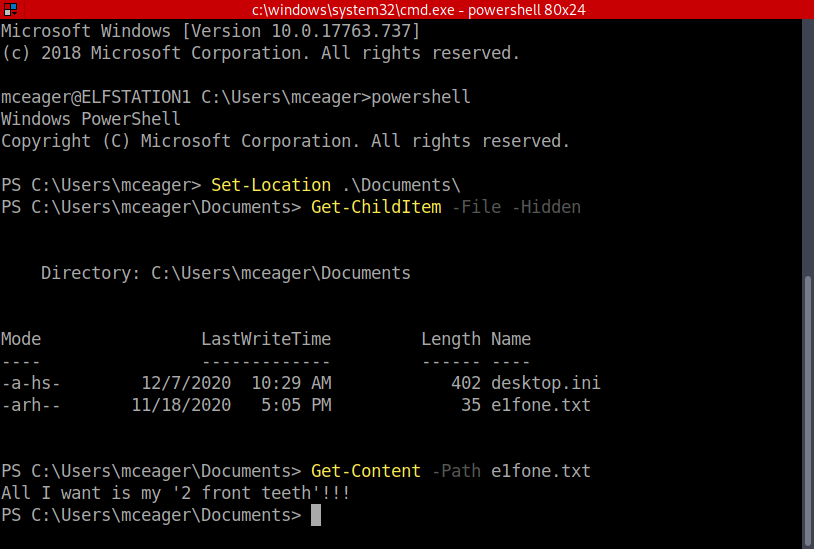Image resolution: width=814 pixels, height=549 pixels.
Task: Click the Directory path line in output
Action: 225,273
